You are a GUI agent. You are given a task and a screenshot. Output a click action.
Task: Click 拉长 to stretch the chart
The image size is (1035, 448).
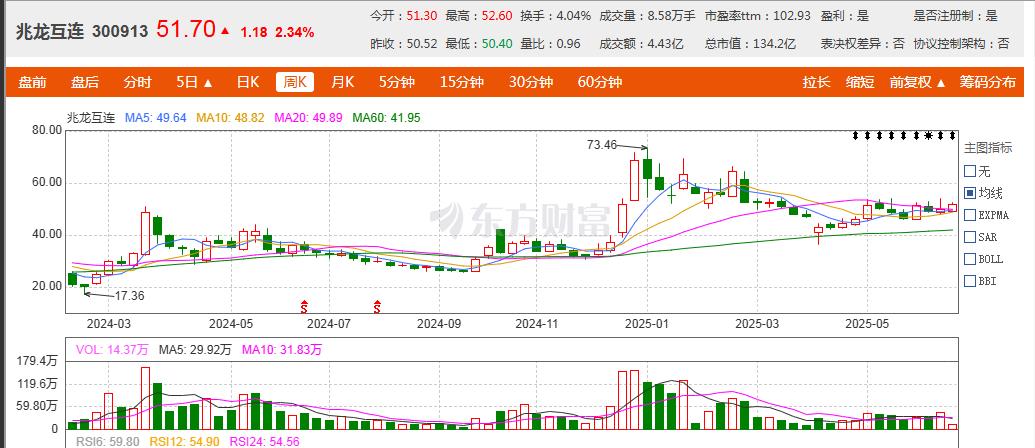[x=817, y=82]
